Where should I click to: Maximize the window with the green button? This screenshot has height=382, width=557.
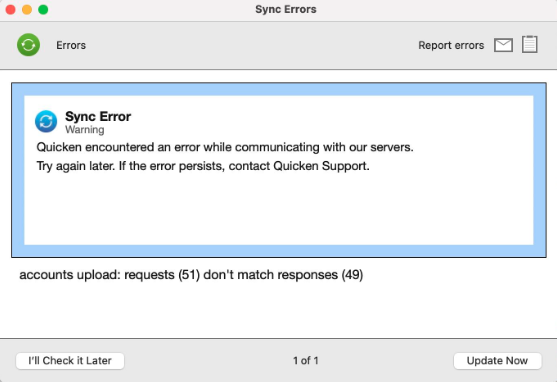[x=43, y=10]
